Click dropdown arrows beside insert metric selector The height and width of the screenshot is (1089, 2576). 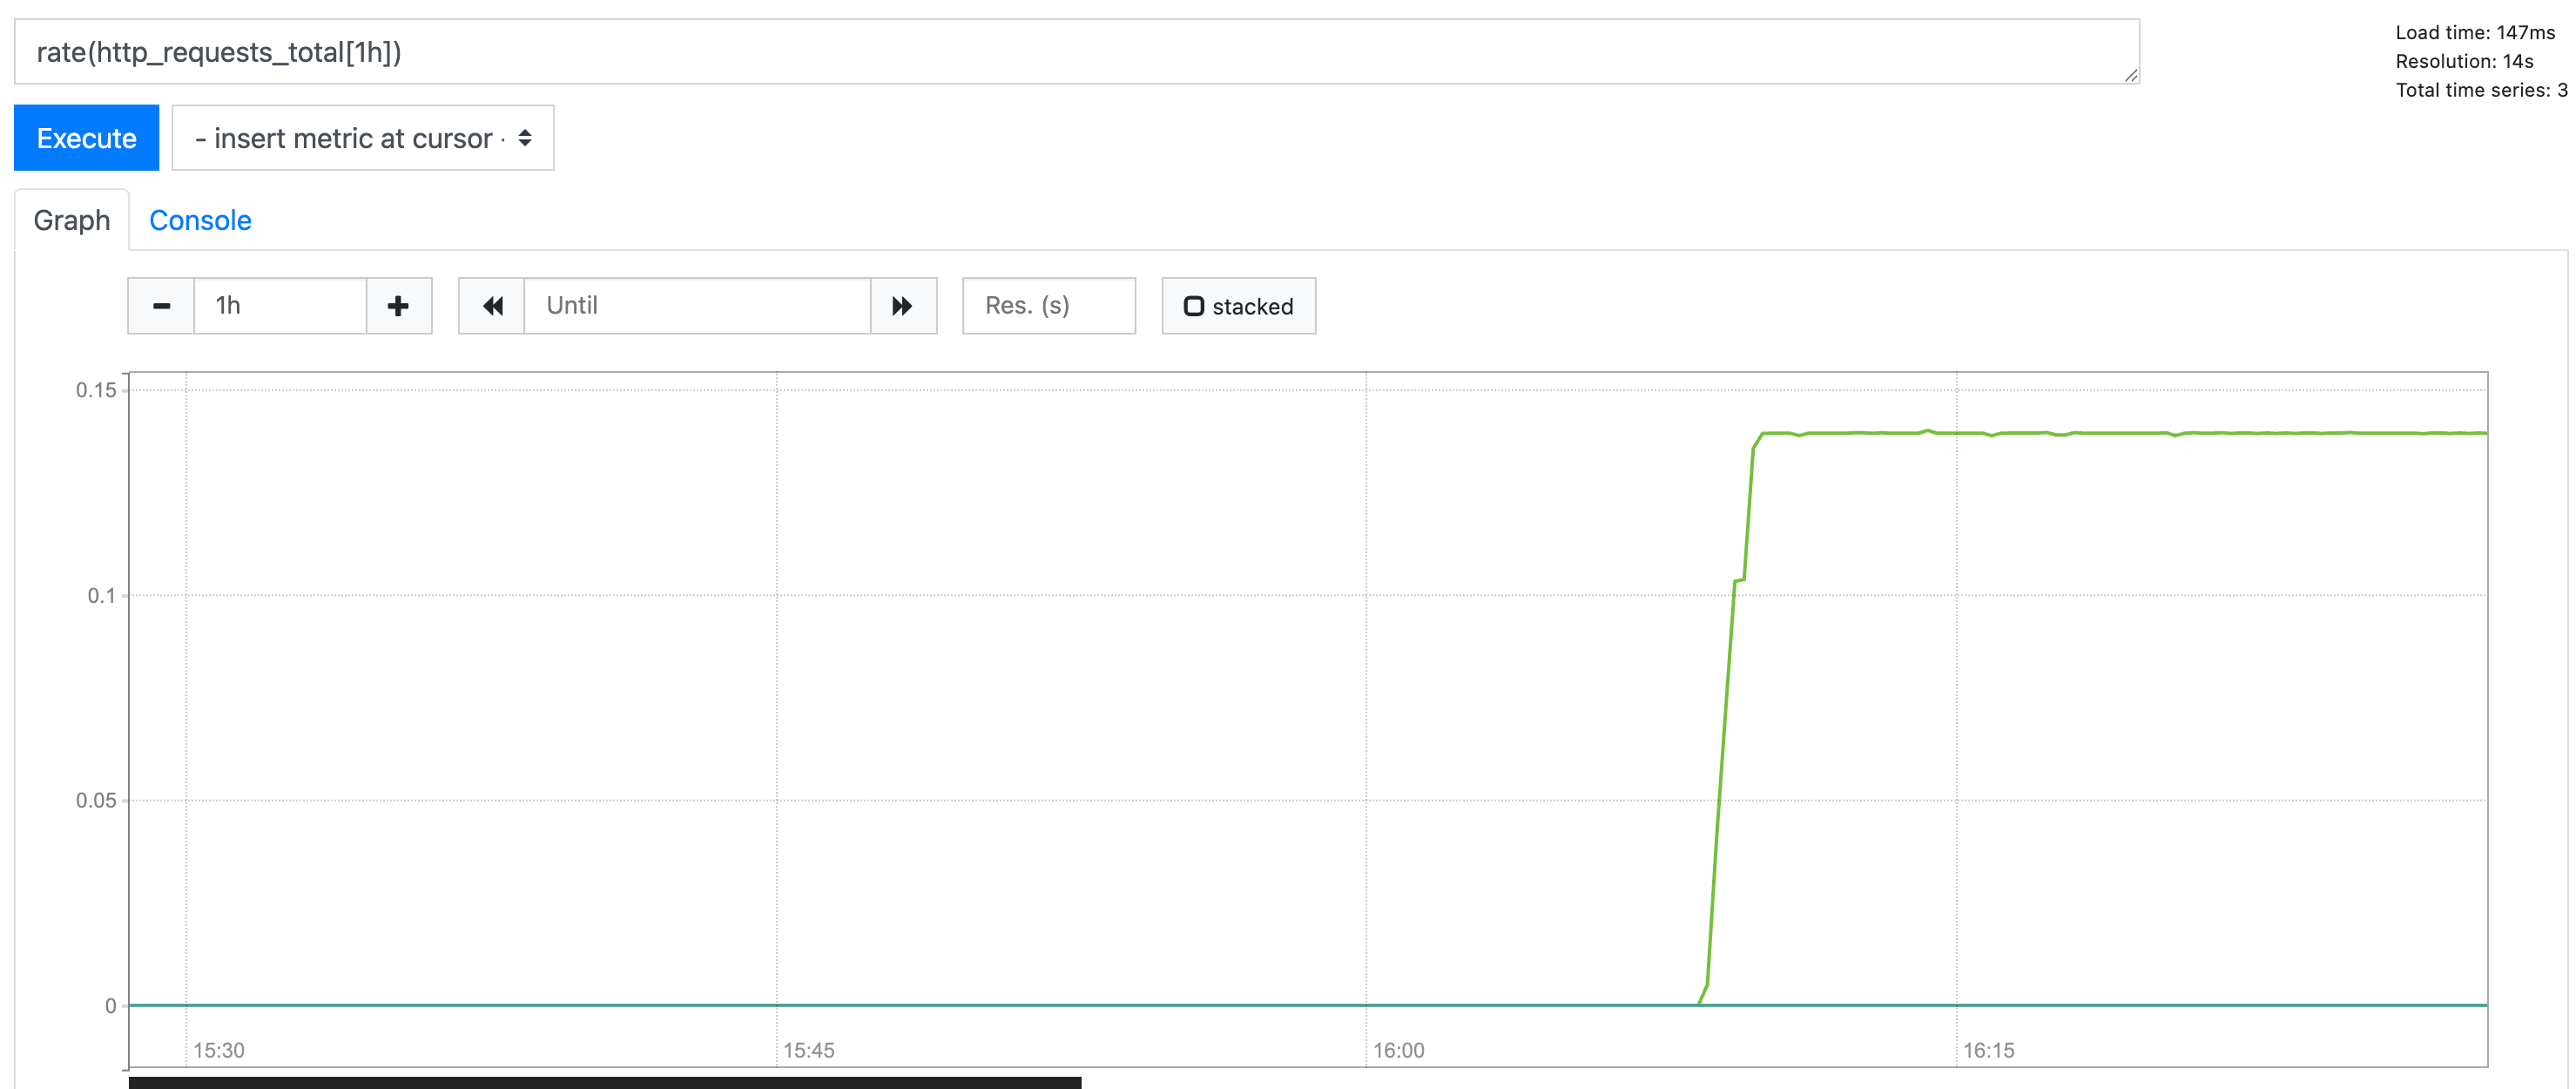tap(525, 138)
